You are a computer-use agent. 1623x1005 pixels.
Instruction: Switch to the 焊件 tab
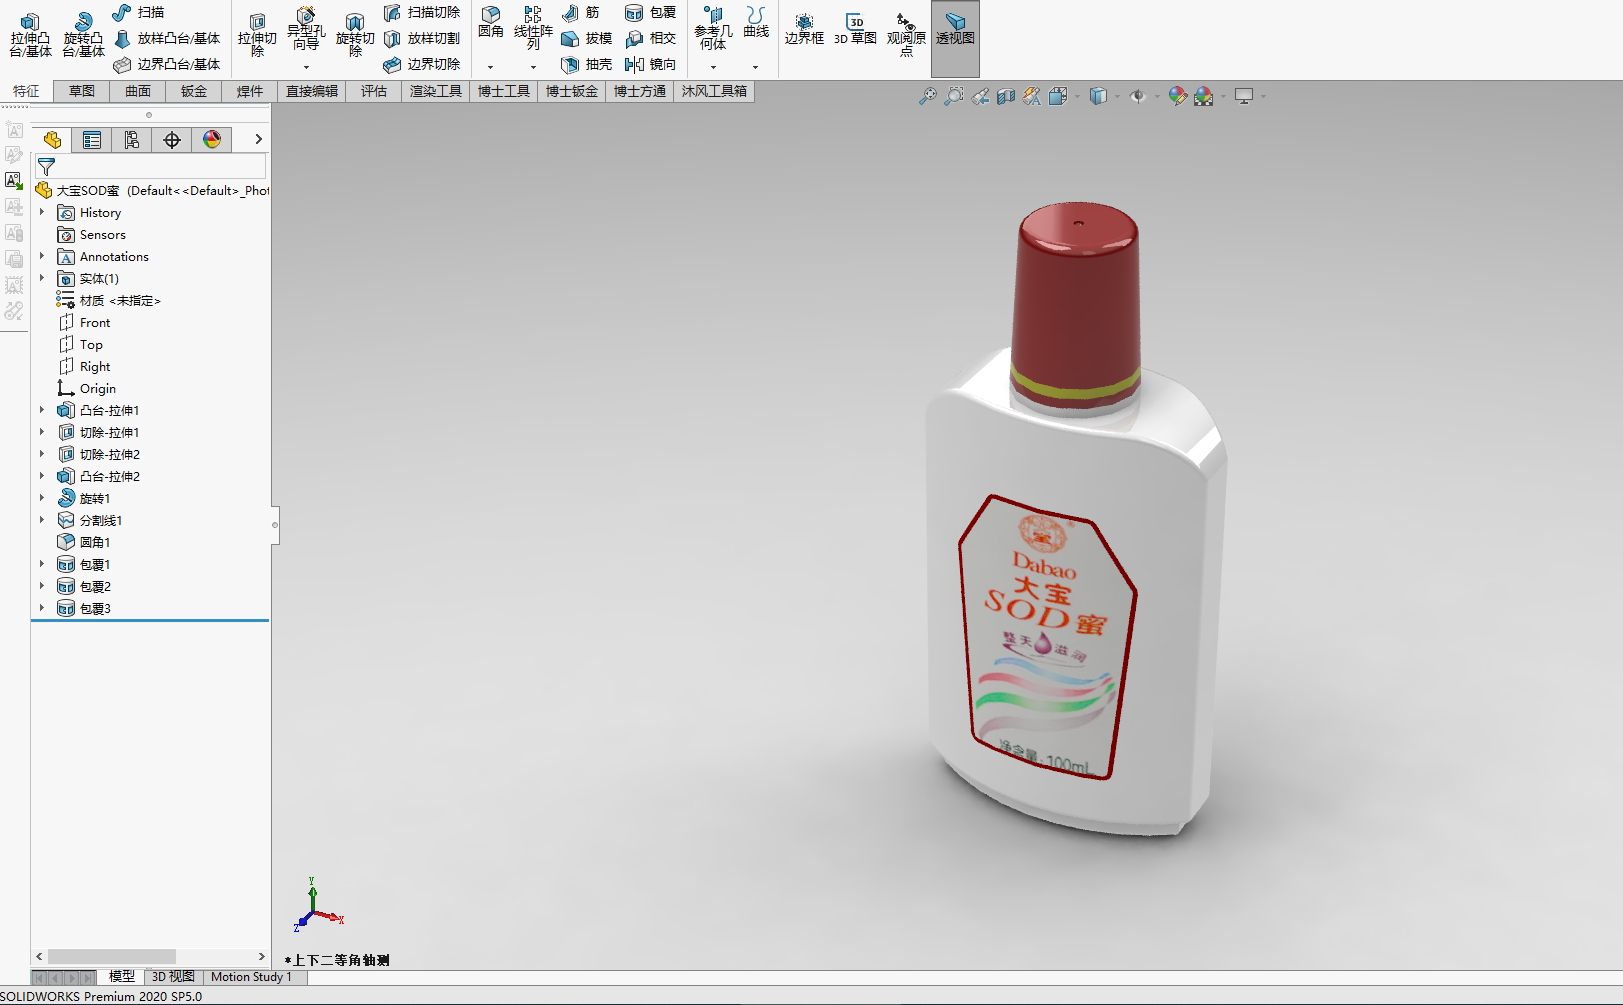pyautogui.click(x=250, y=91)
